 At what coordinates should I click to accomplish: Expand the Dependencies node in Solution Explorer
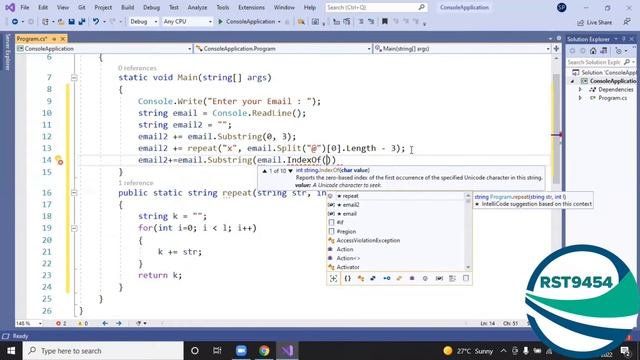(580, 89)
